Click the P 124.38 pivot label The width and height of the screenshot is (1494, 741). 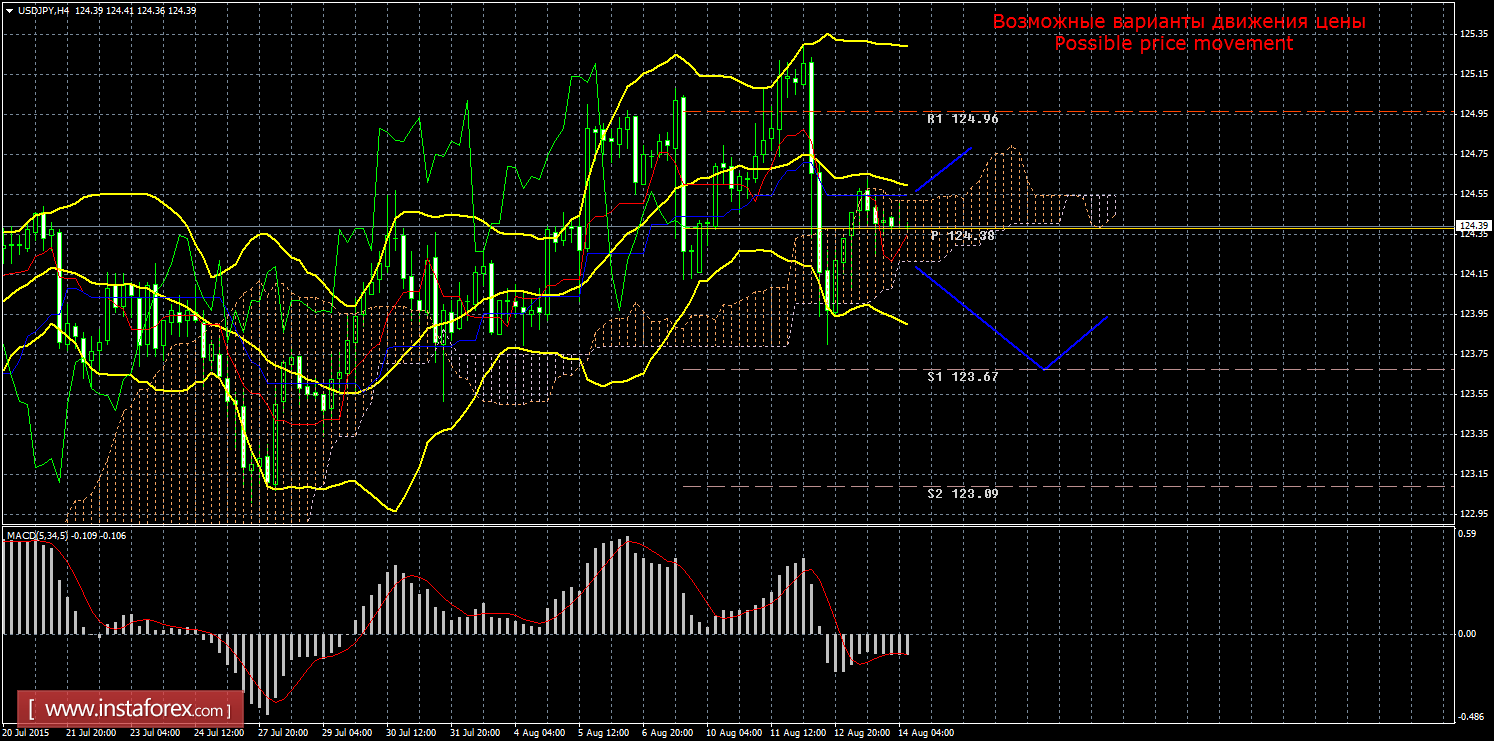962,236
